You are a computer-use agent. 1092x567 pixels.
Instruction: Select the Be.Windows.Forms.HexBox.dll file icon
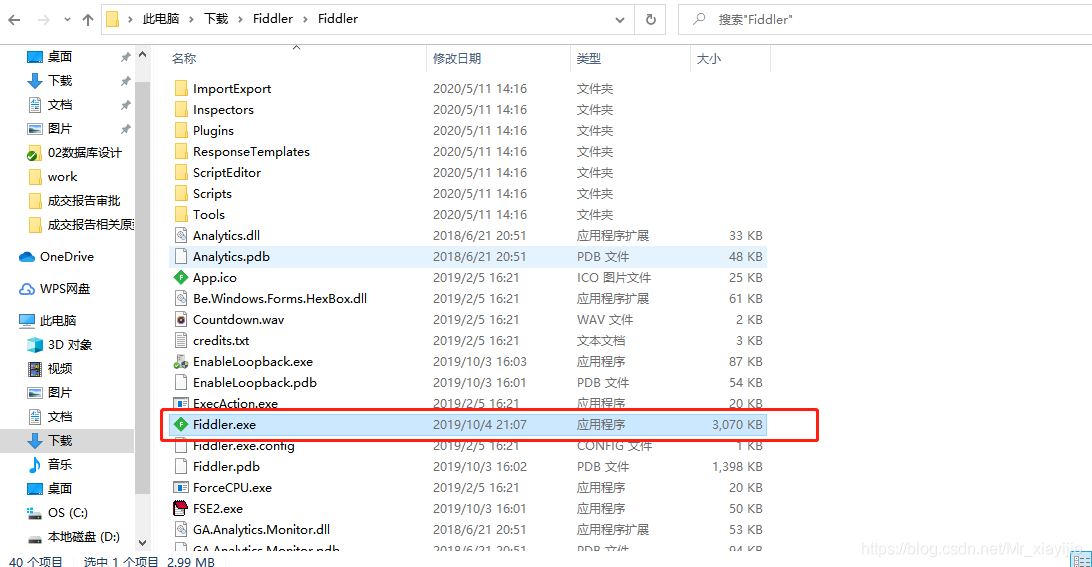coord(181,298)
